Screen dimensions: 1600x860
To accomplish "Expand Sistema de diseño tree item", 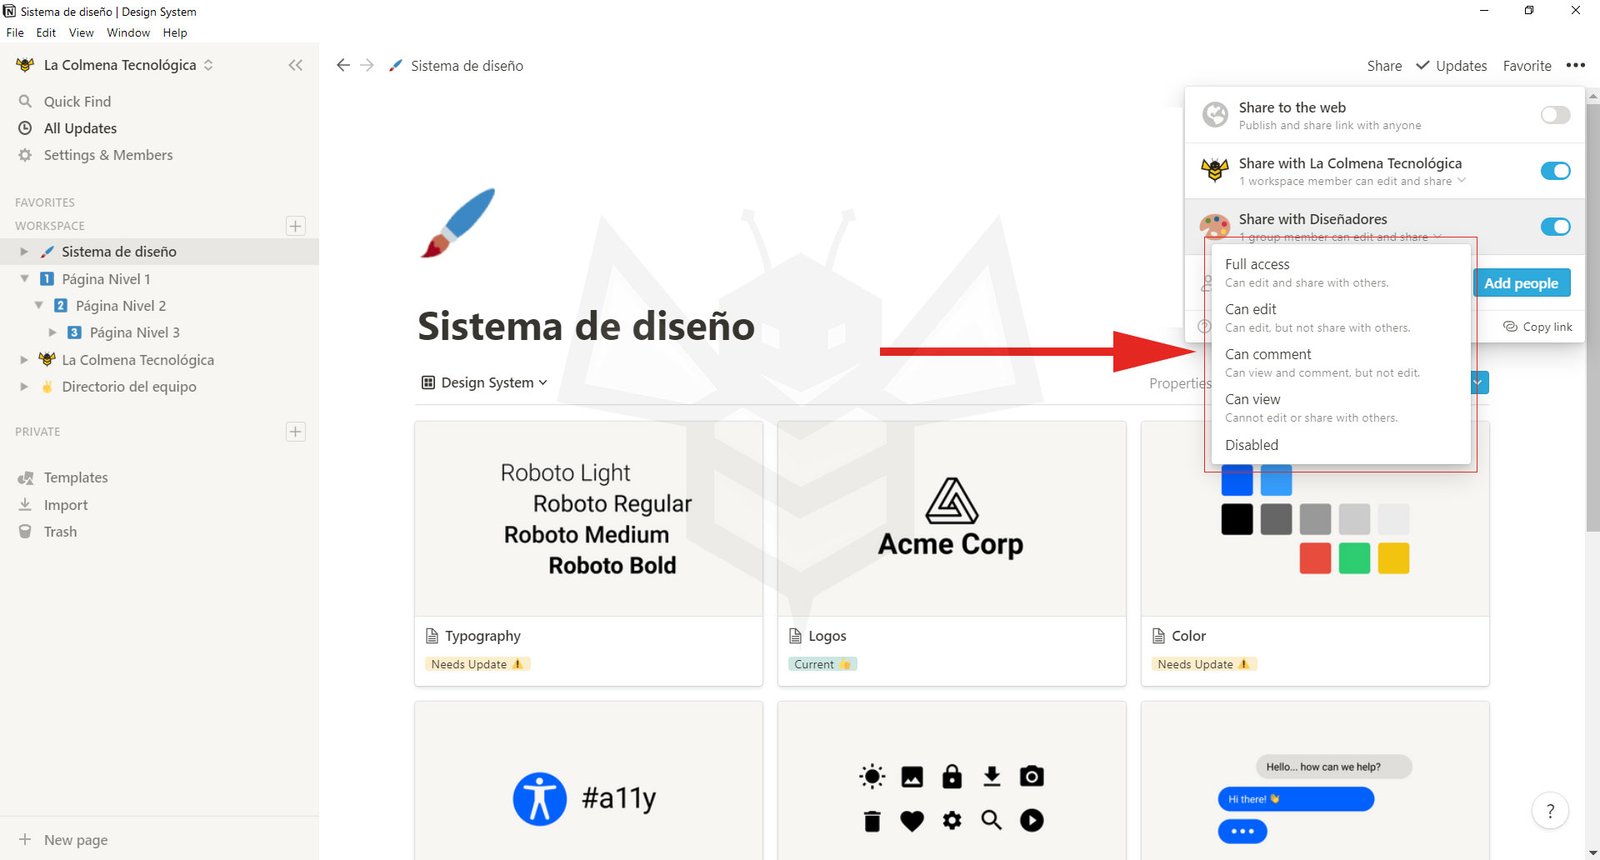I will click(x=24, y=252).
